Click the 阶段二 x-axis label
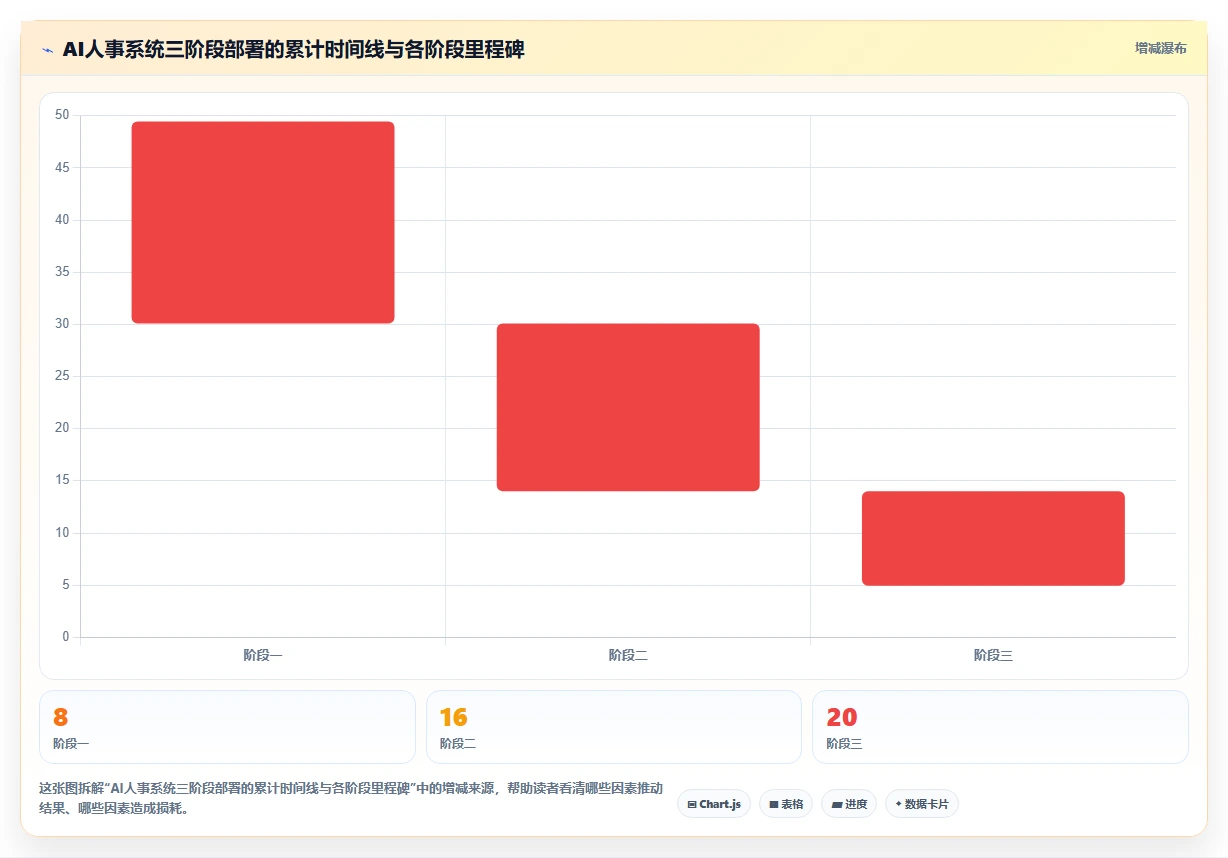Screen dimensions: 1228x858 point(628,656)
